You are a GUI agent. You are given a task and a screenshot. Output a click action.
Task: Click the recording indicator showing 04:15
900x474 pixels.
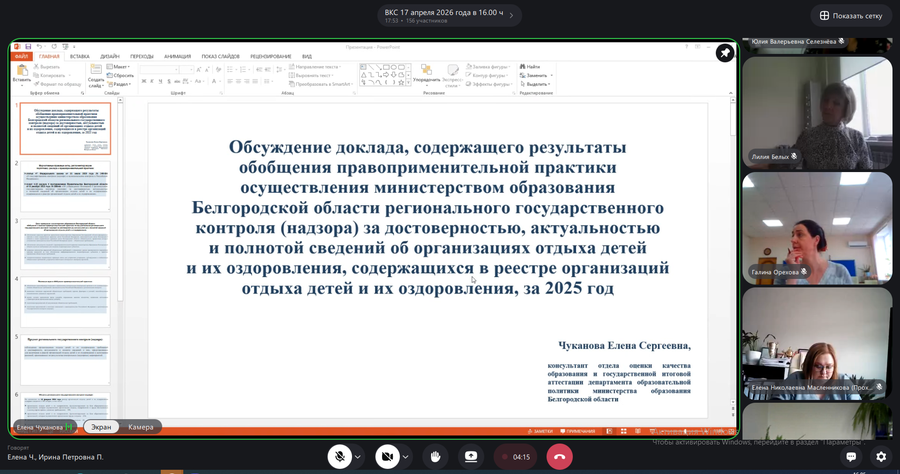click(516, 456)
